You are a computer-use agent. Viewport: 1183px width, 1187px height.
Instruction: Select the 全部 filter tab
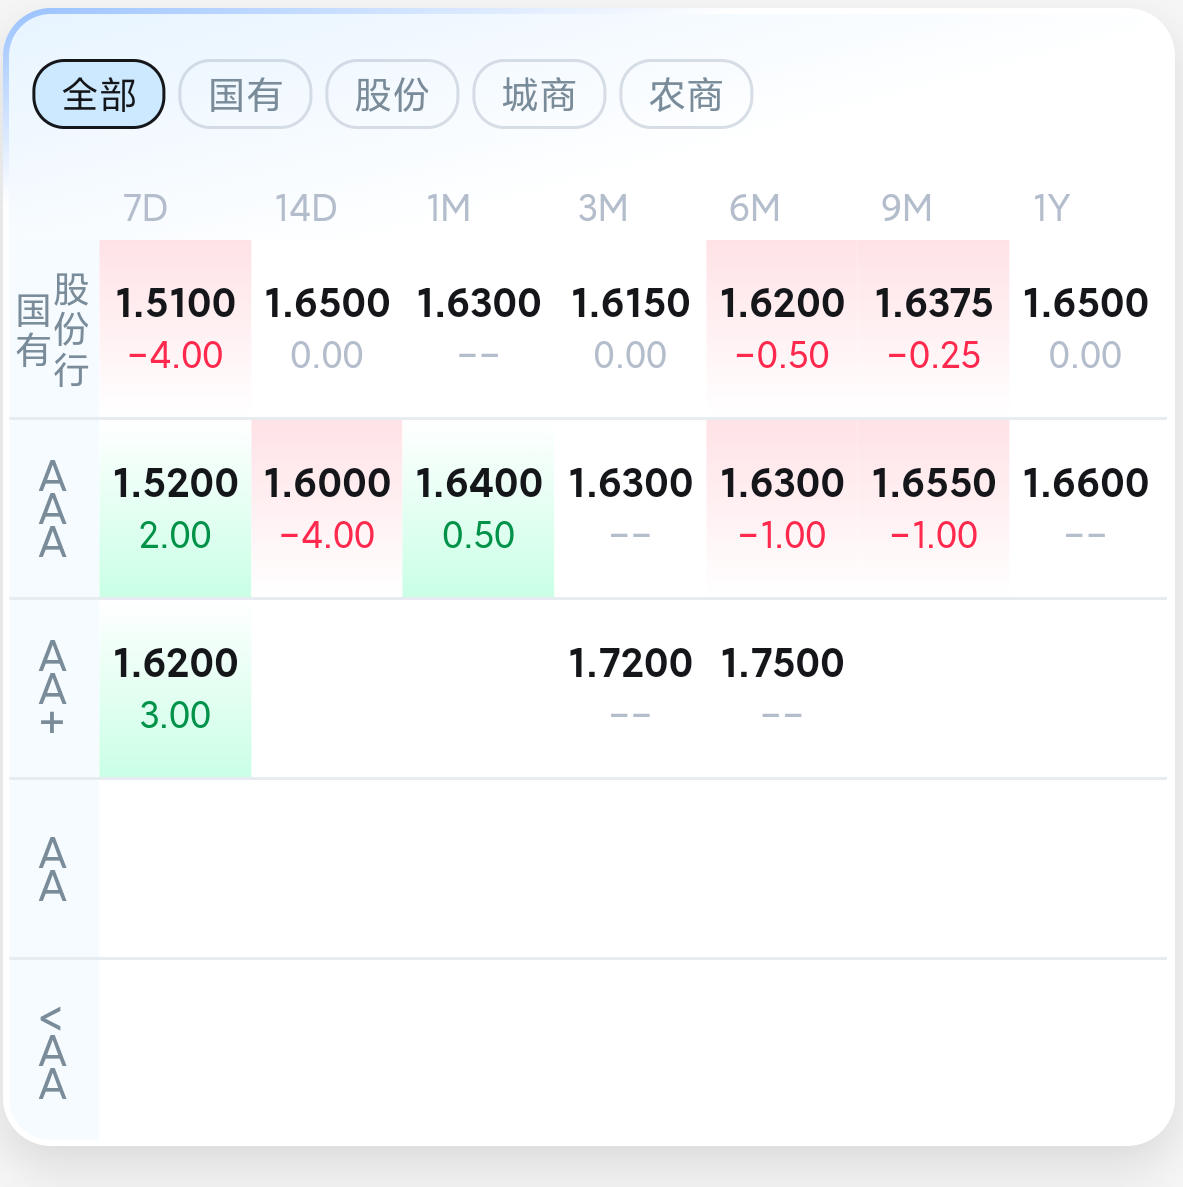click(99, 95)
